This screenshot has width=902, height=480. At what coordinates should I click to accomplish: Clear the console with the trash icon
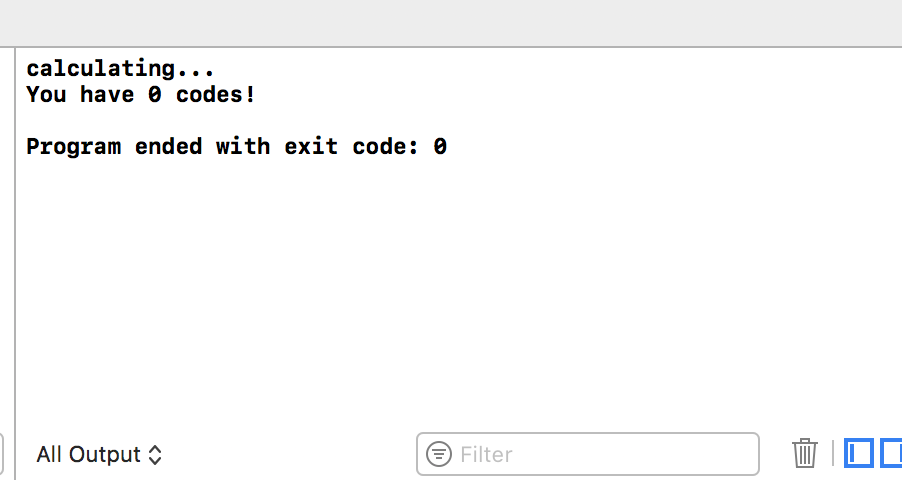point(804,453)
